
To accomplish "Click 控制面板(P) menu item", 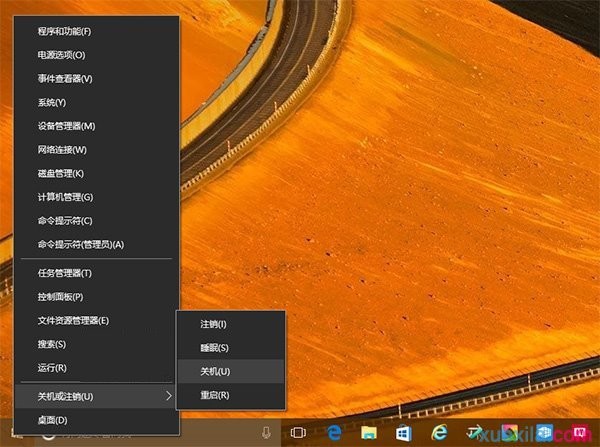I will click(60, 297).
